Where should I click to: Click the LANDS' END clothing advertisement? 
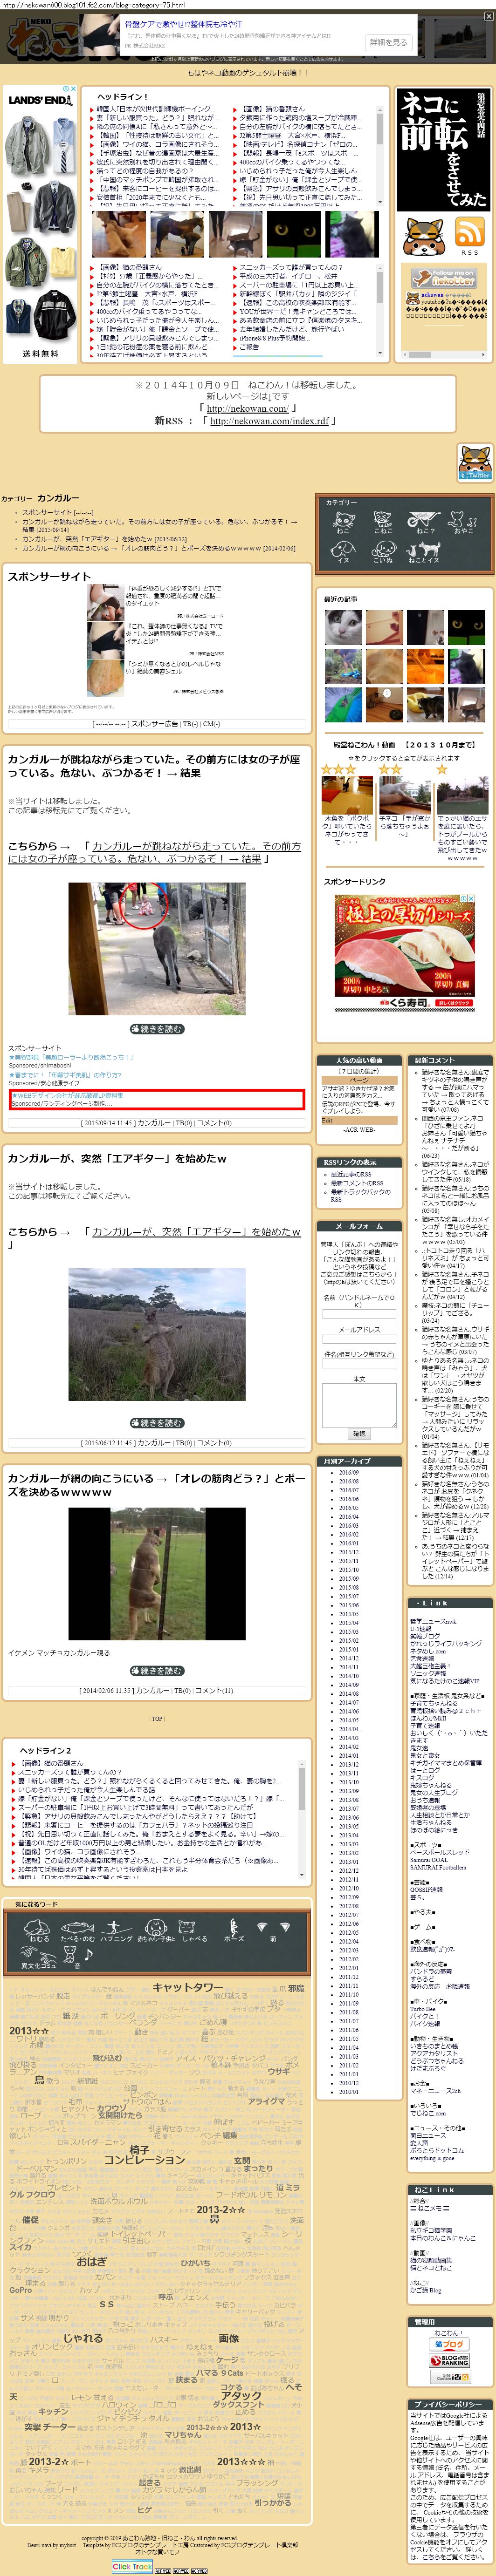[x=41, y=224]
